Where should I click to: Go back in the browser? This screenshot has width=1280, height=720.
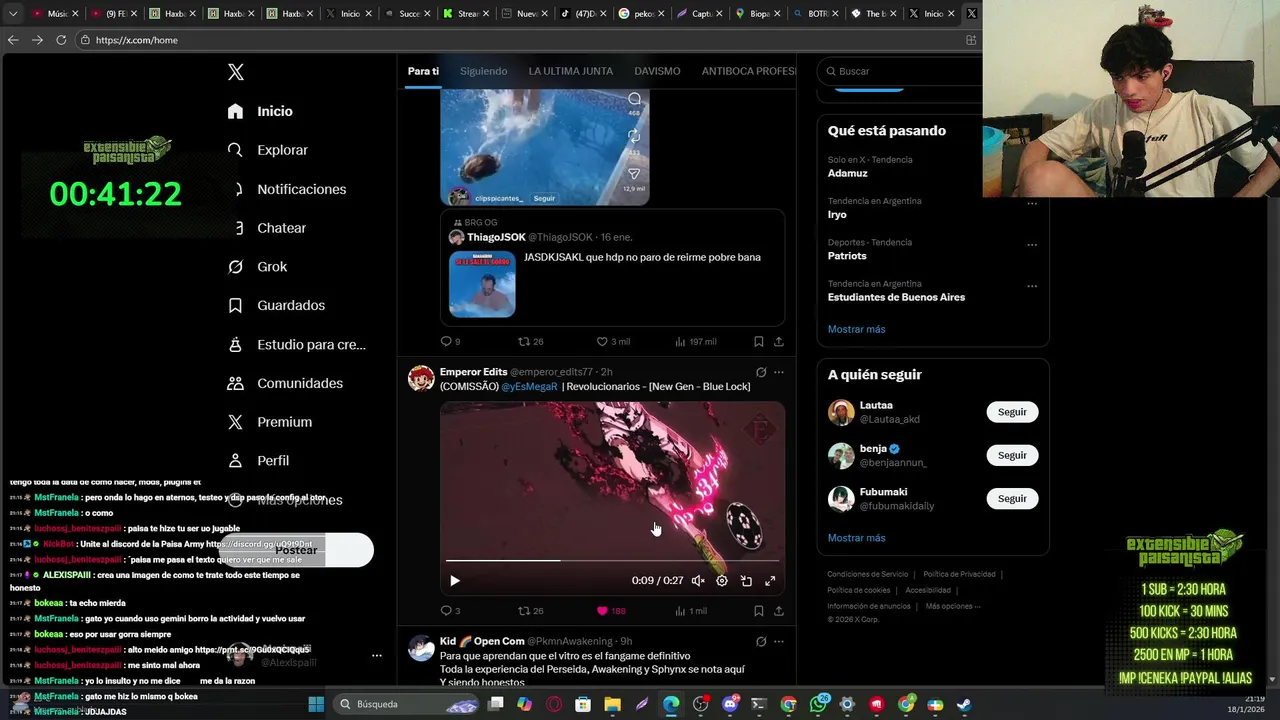tap(13, 40)
